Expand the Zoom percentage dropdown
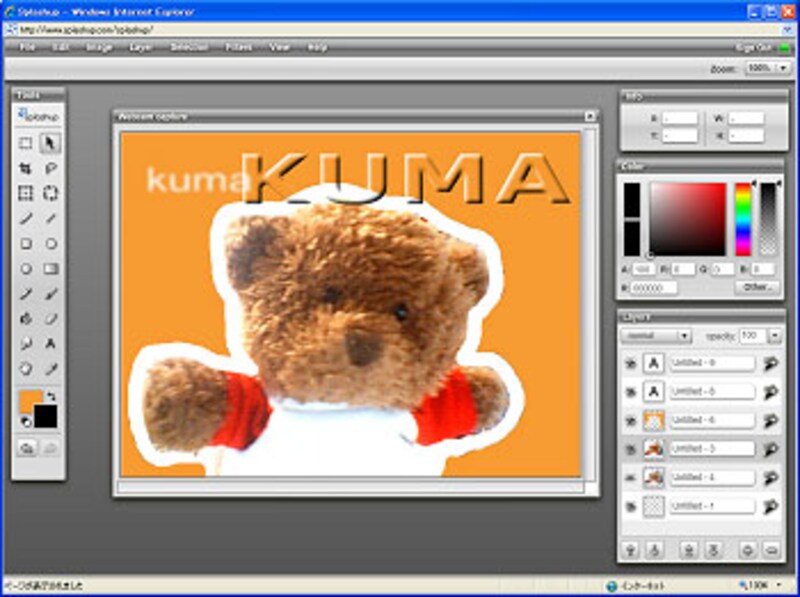800x597 pixels. 782,68
